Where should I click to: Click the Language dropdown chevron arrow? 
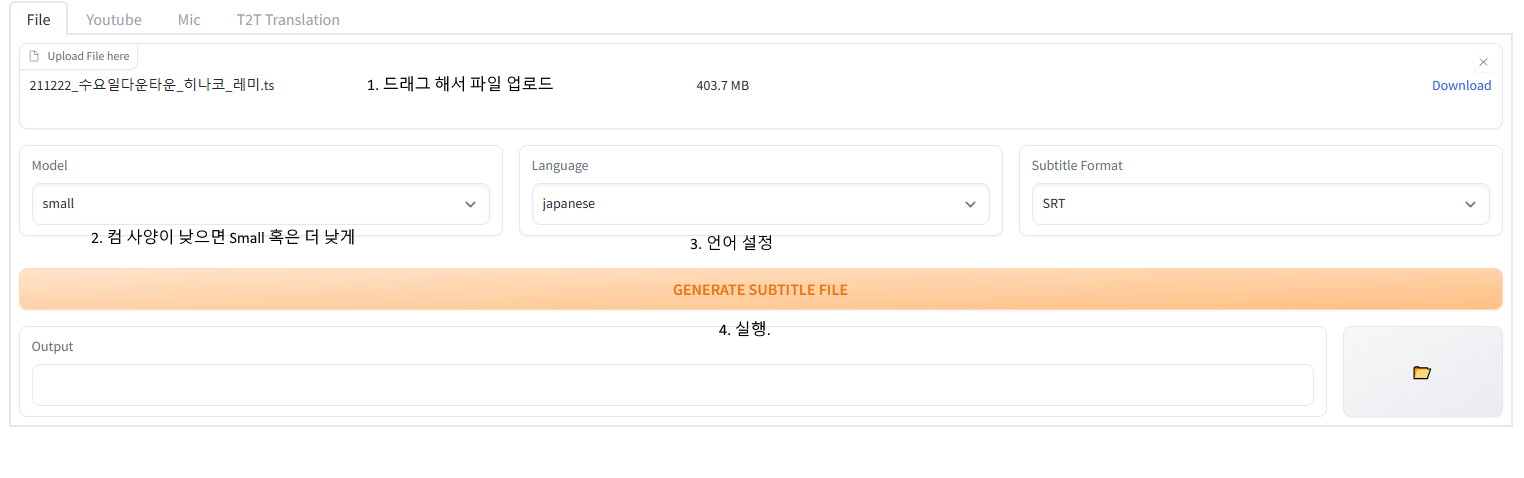click(970, 204)
